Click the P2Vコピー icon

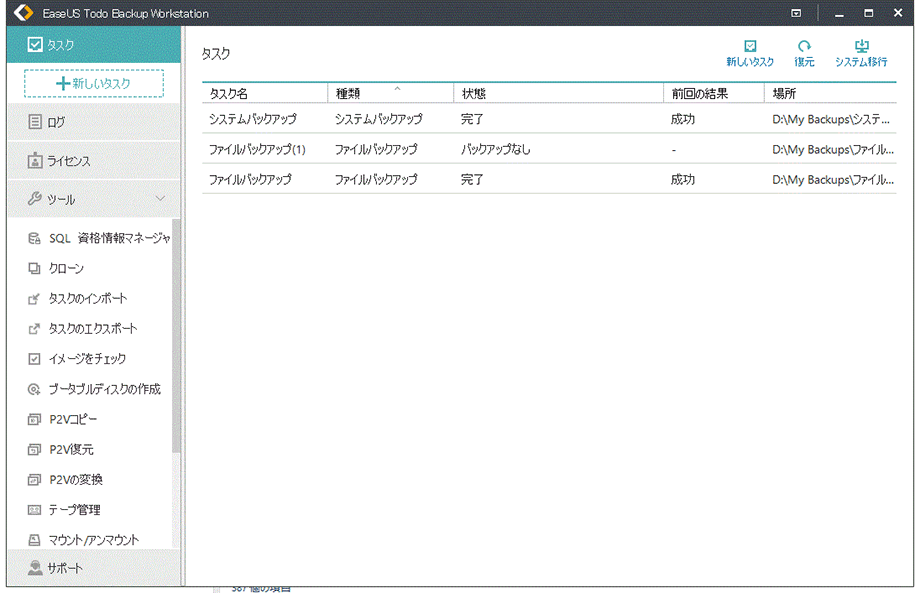pos(34,419)
